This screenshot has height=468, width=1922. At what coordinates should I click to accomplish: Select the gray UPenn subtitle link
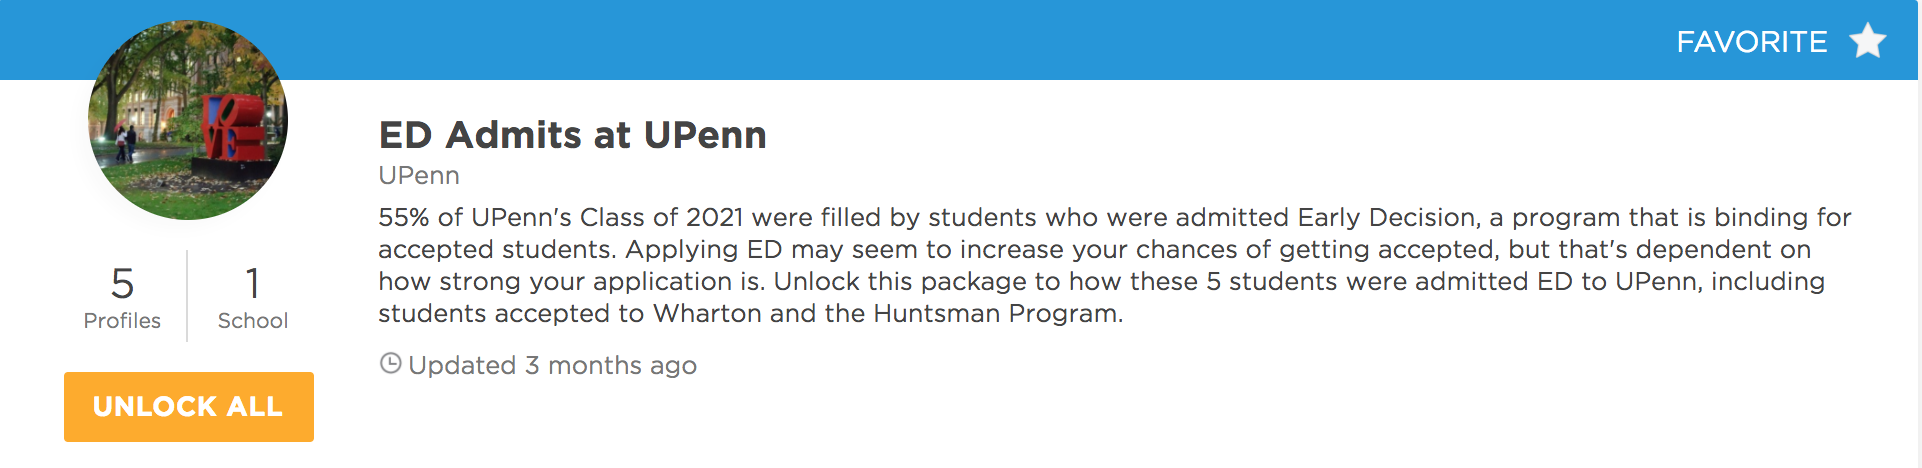tap(419, 175)
